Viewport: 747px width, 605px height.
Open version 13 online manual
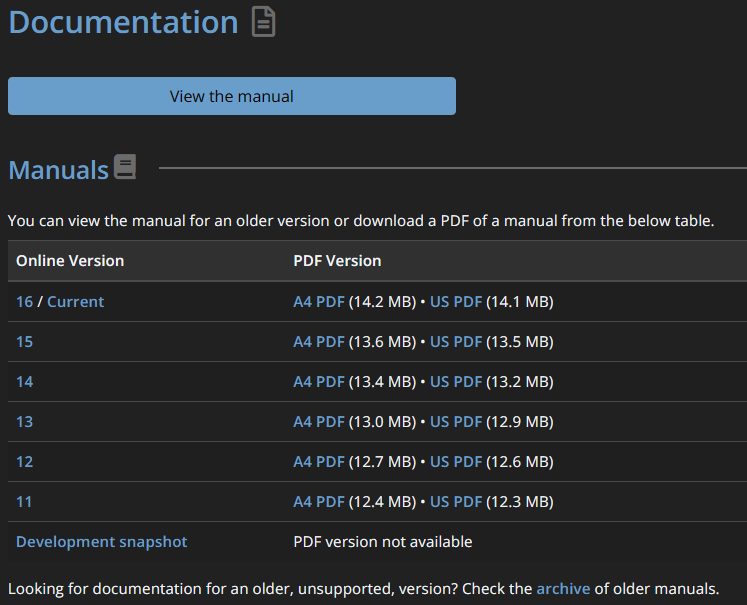[x=24, y=421]
